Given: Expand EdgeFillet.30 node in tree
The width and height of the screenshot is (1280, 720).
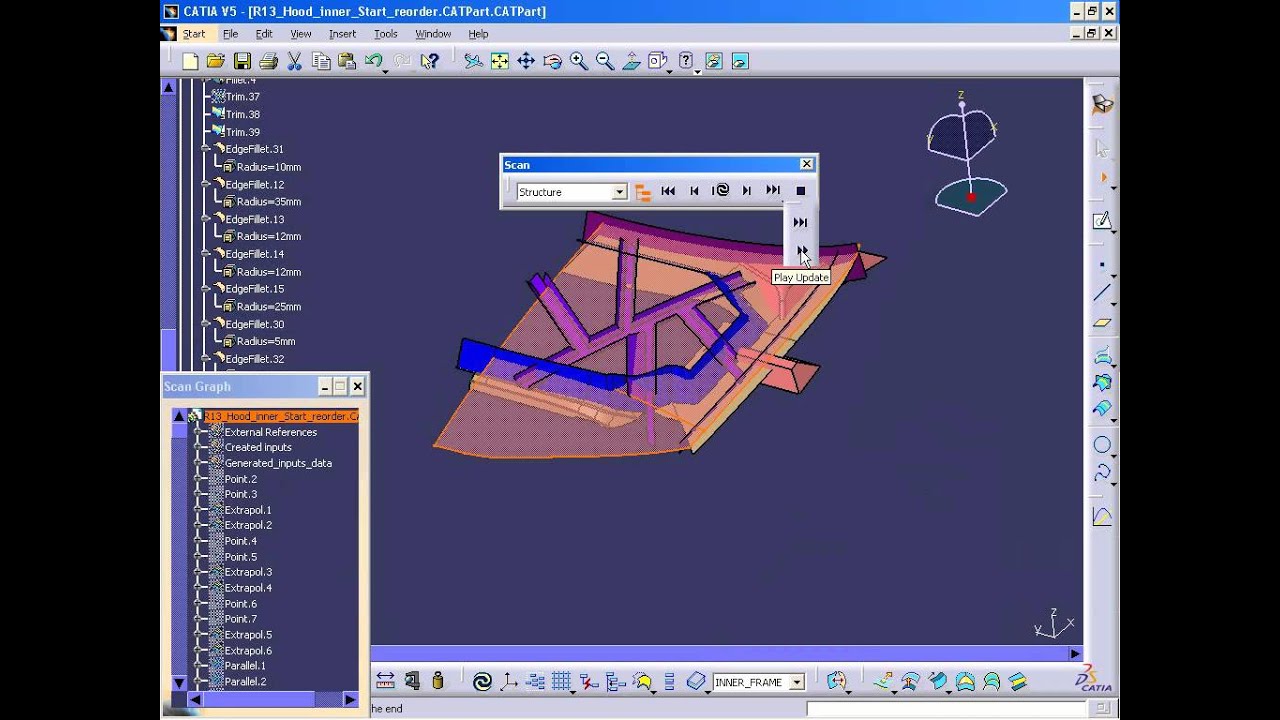Looking at the screenshot, I should (205, 324).
